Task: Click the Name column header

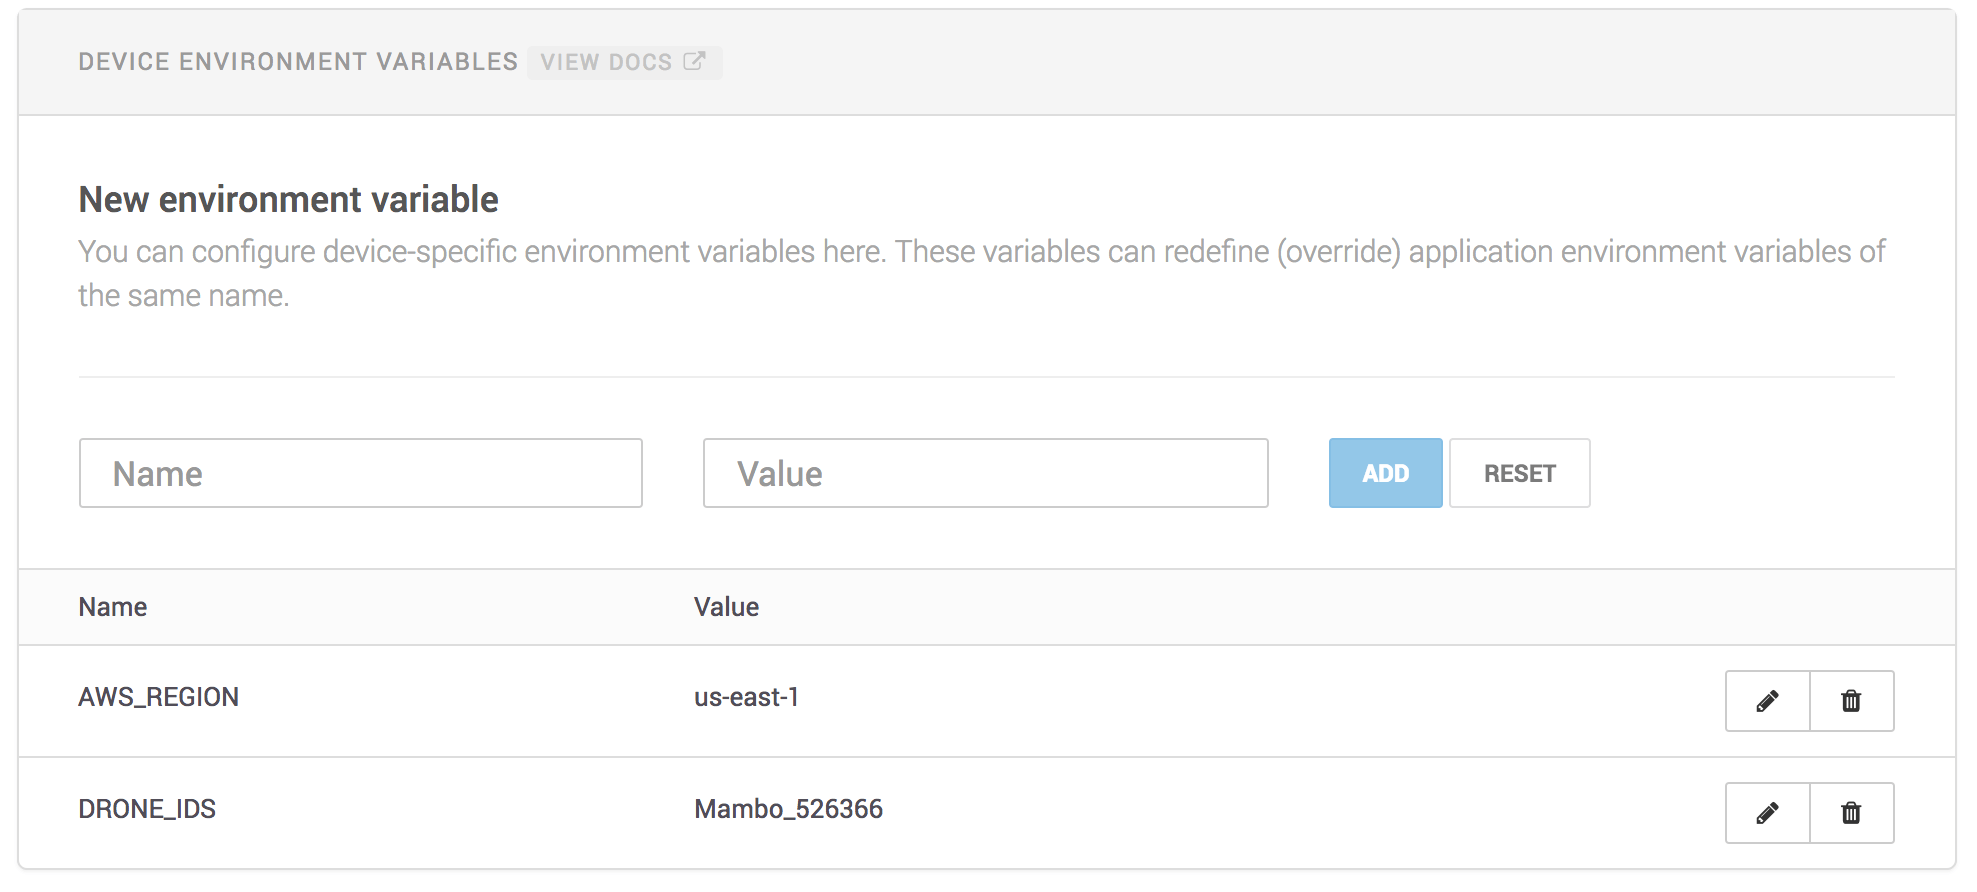Action: tap(113, 607)
